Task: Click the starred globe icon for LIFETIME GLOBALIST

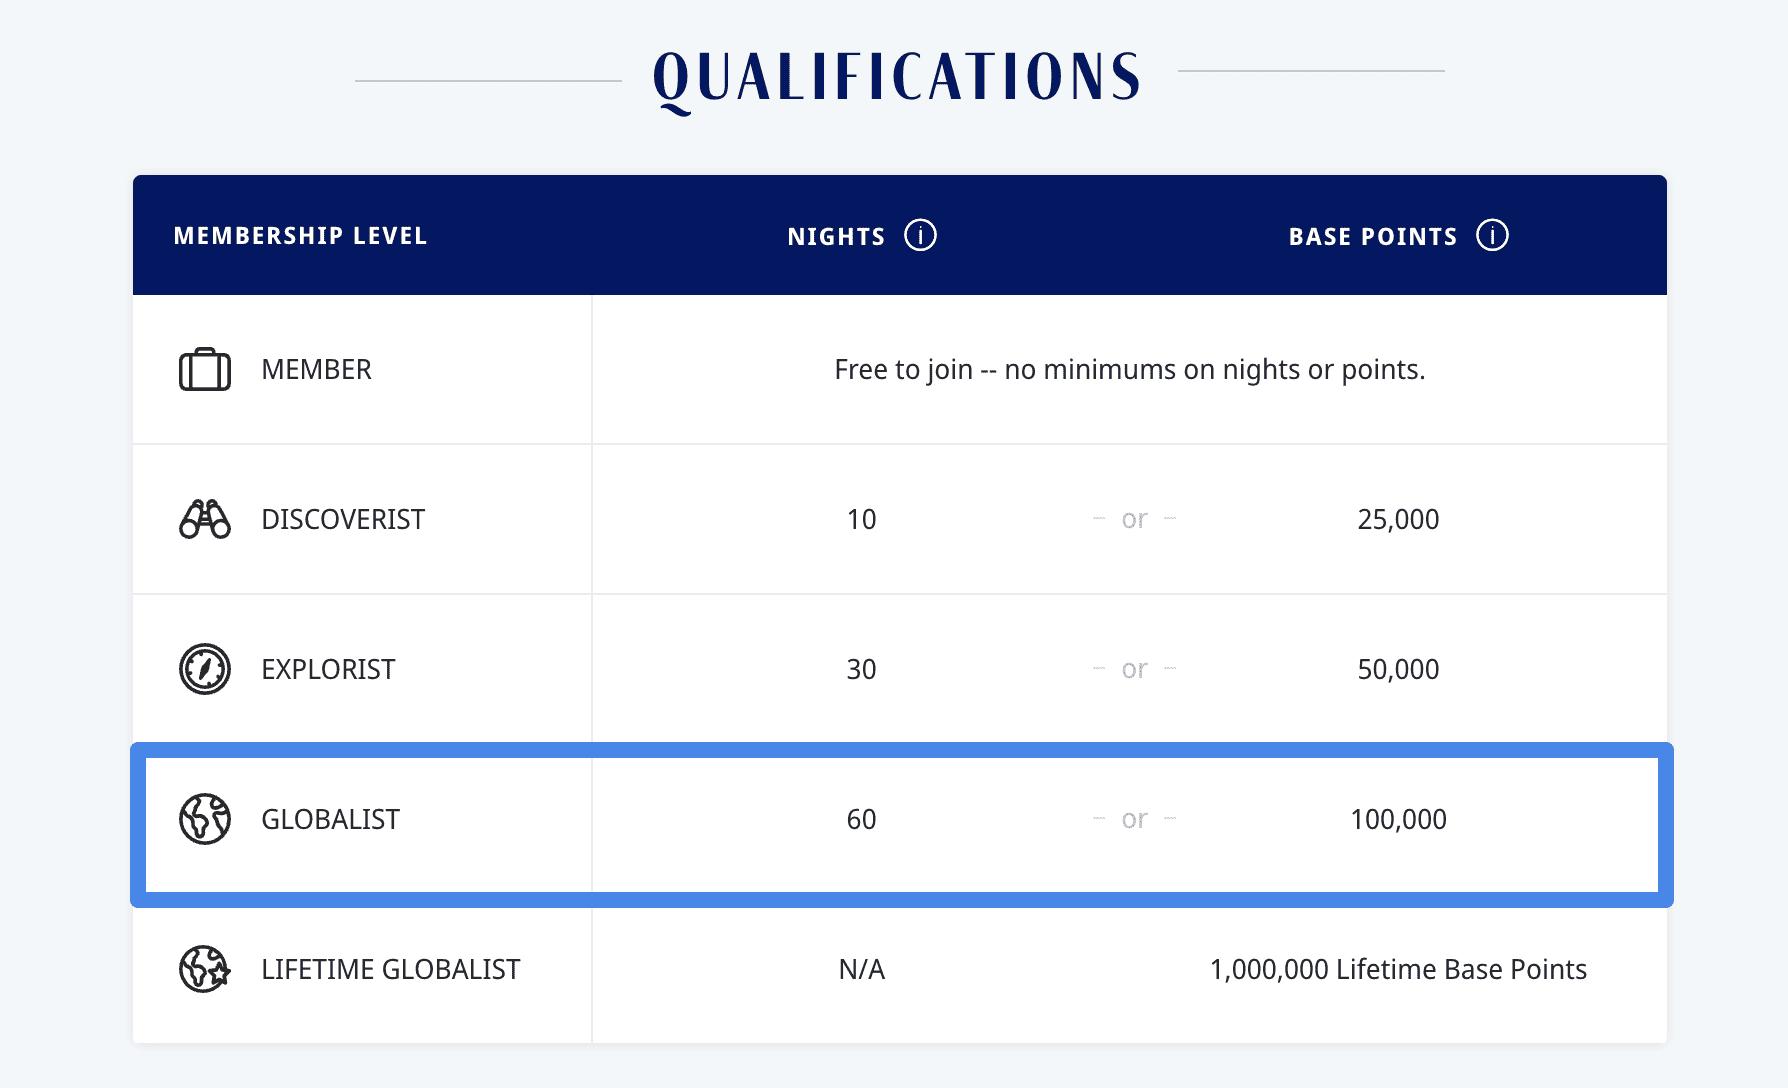Action: (203, 968)
